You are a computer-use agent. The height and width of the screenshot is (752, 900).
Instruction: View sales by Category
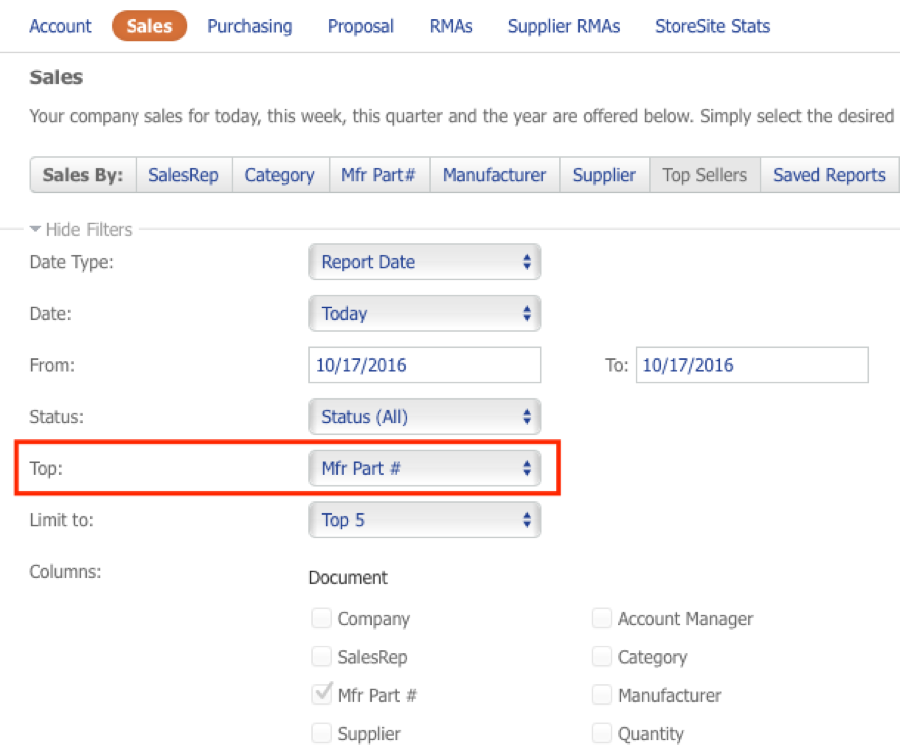279,175
